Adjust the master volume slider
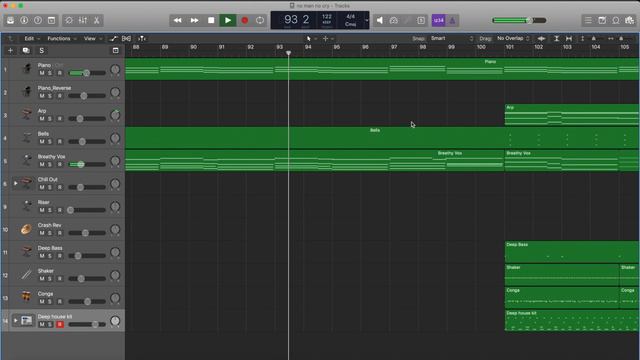The image size is (640, 360). pos(519,20)
